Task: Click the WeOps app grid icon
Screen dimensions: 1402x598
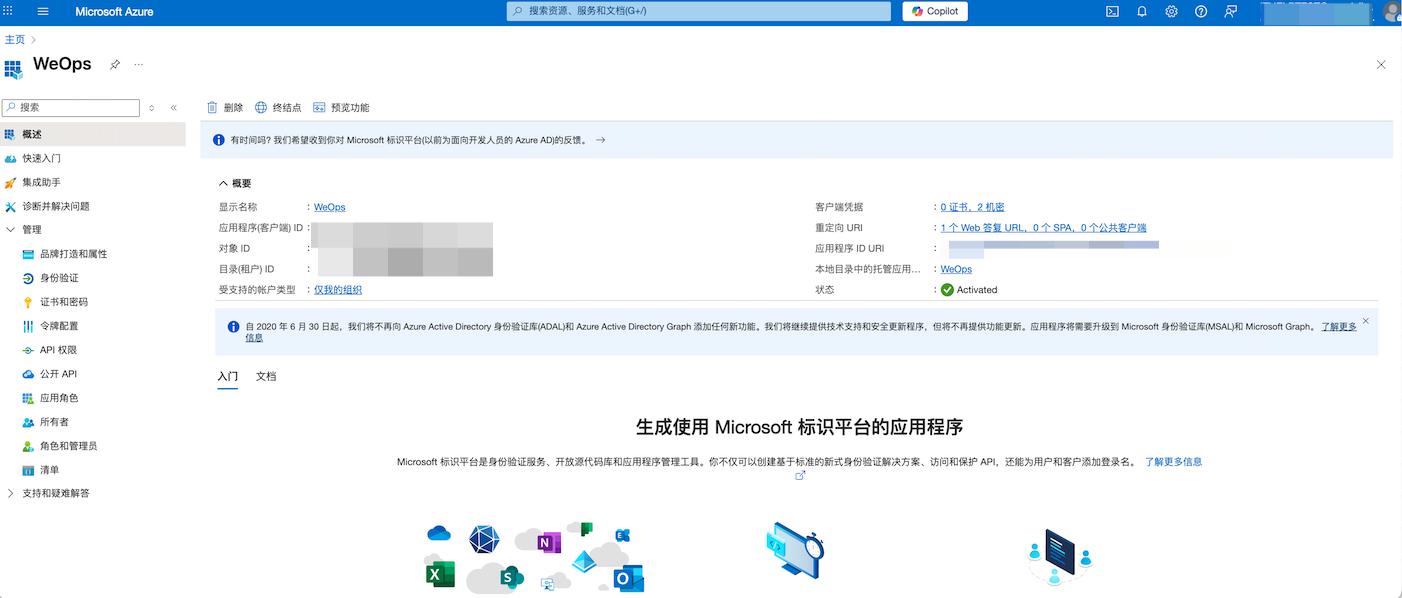Action: coord(13,69)
